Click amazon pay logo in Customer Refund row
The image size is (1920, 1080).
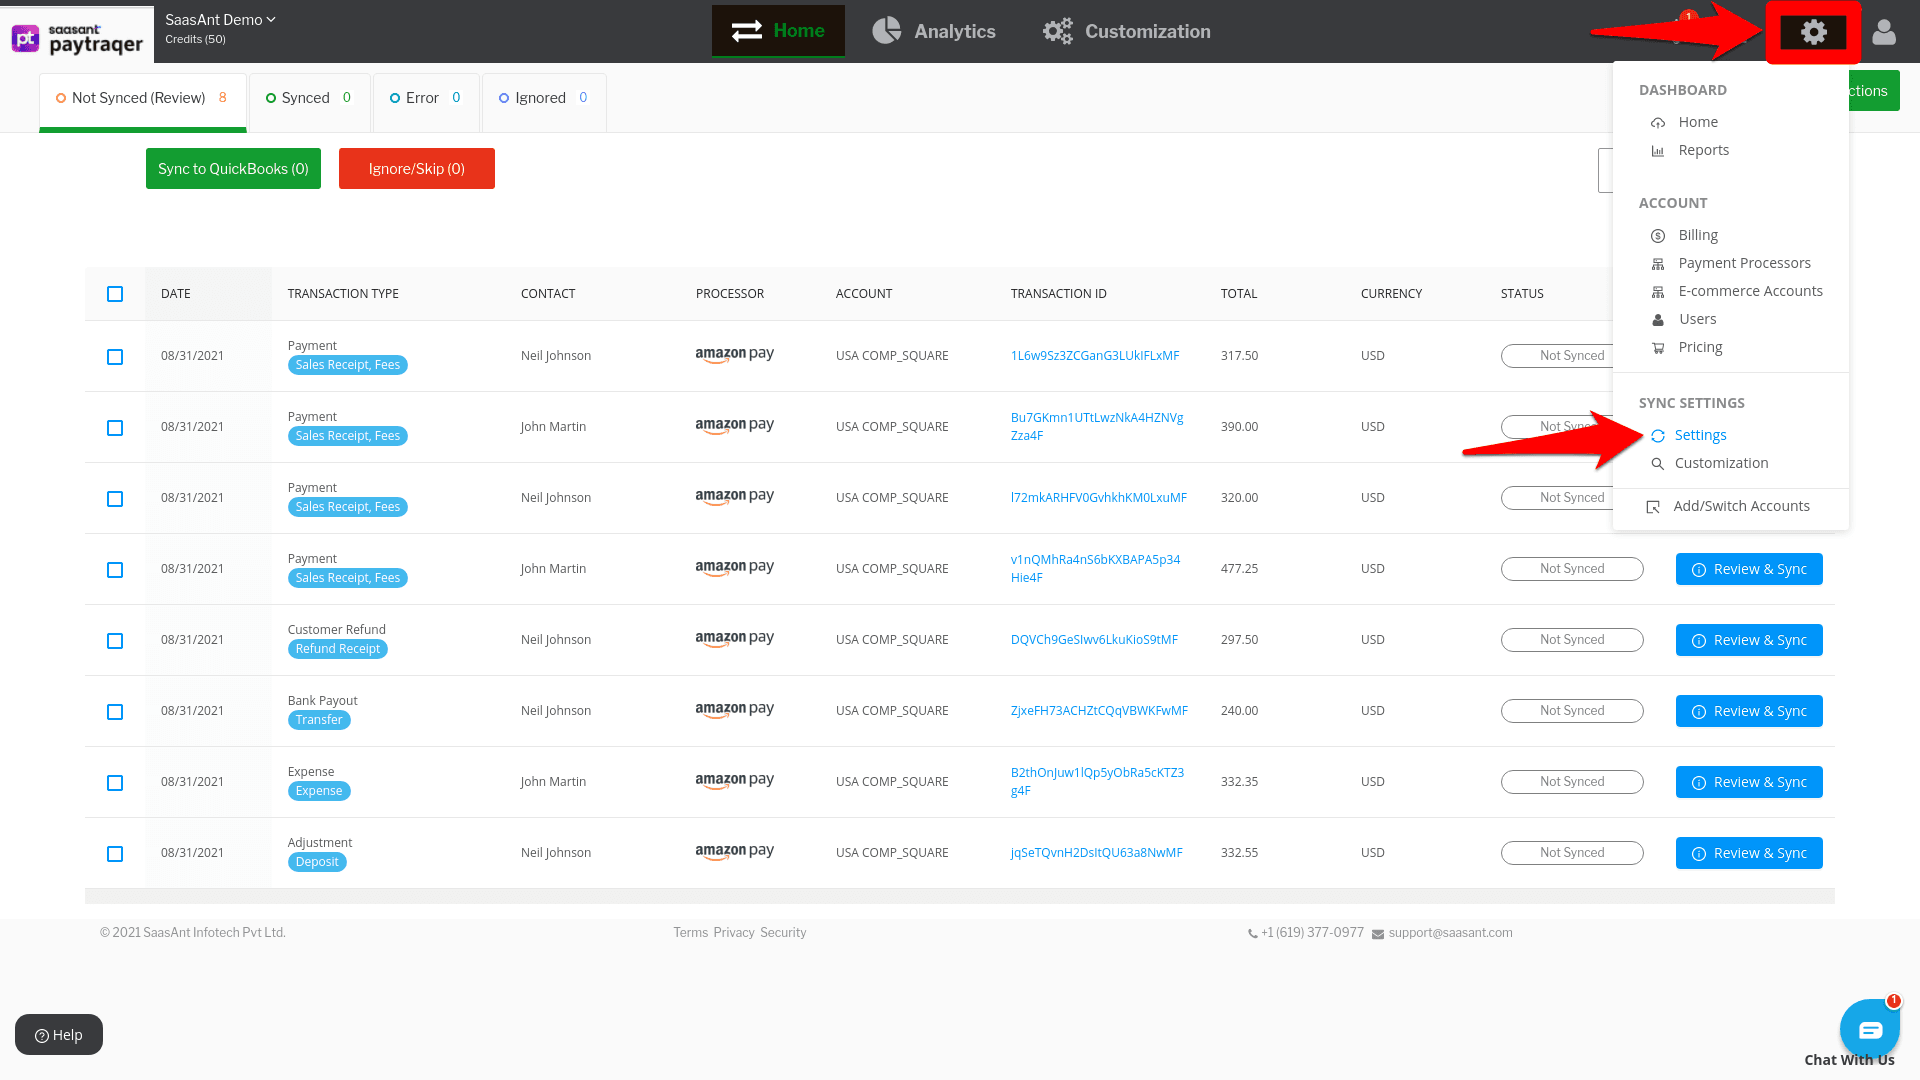(735, 639)
